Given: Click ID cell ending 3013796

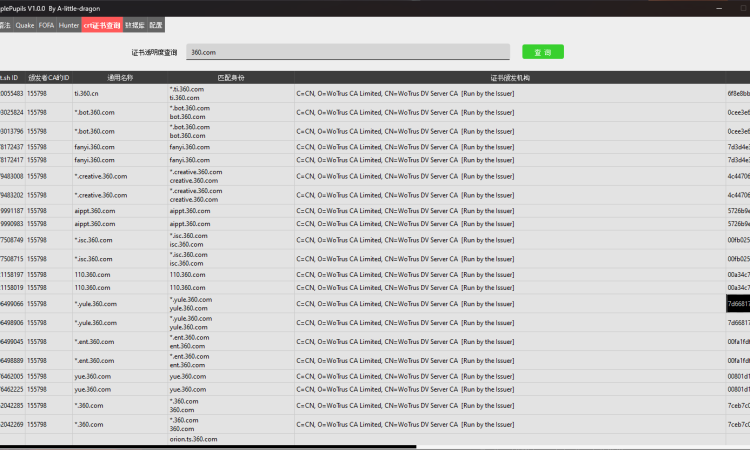Looking at the screenshot, I should pyautogui.click(x=12, y=131).
